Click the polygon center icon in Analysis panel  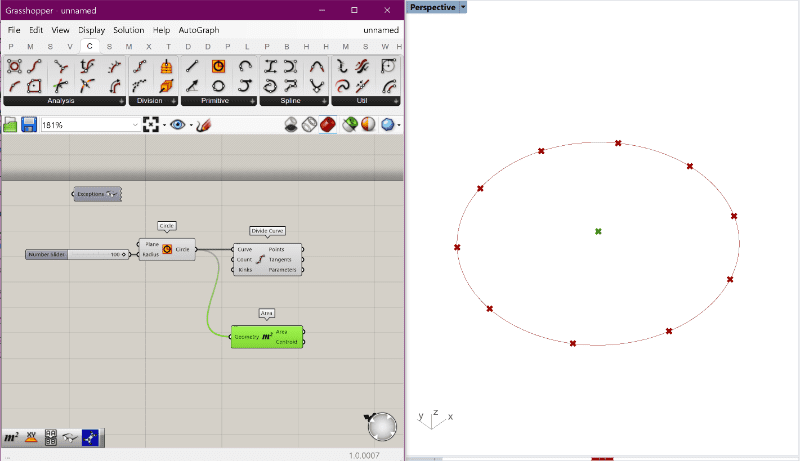pos(34,86)
